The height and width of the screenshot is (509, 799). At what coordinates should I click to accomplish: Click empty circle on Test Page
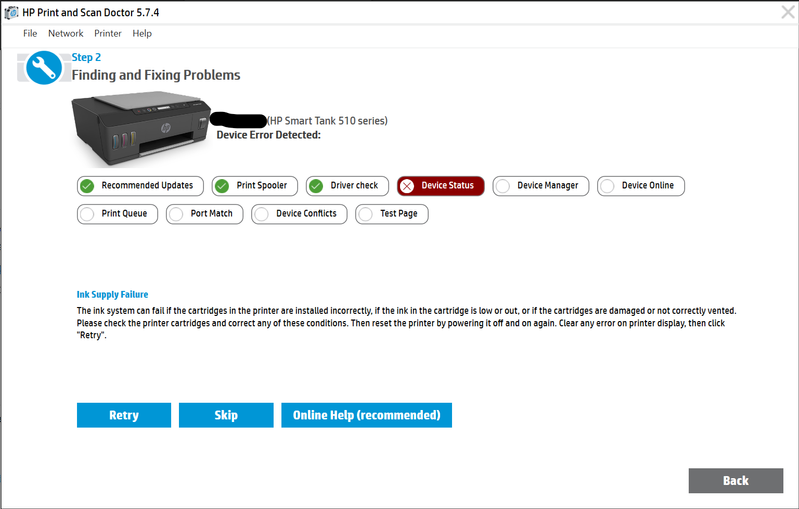(365, 214)
